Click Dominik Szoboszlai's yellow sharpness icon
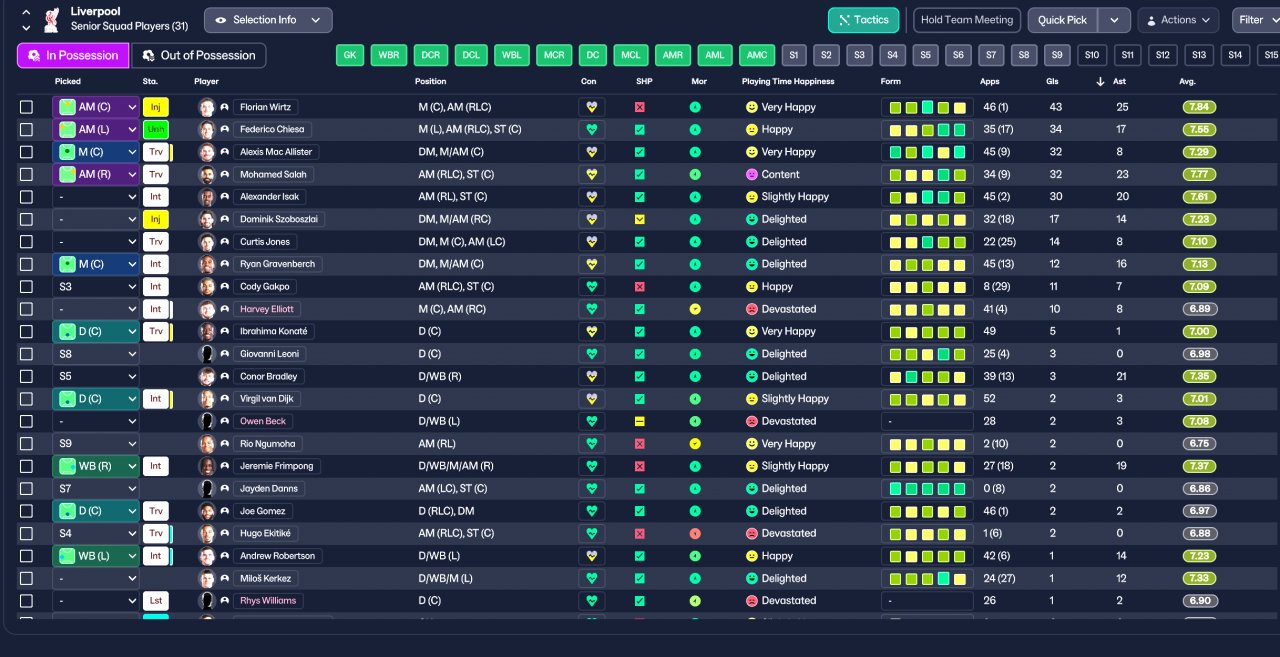Screen dimensions: 1280x657 [640, 219]
